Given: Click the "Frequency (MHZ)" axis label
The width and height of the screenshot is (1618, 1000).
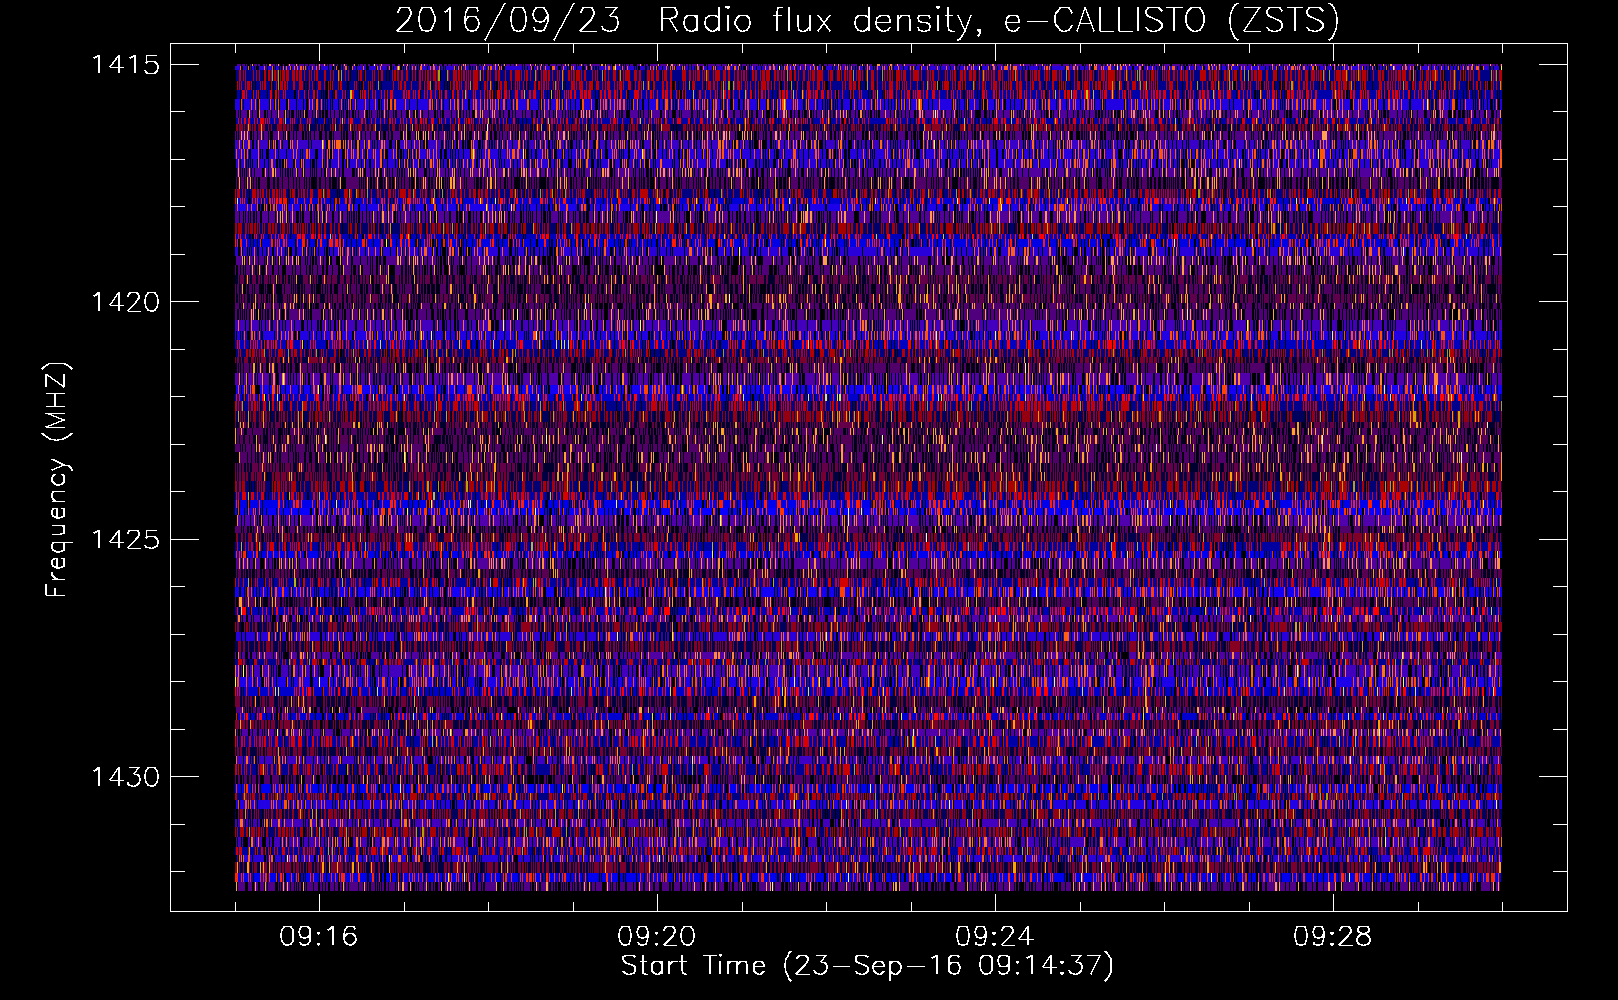Looking at the screenshot, I should (57, 480).
